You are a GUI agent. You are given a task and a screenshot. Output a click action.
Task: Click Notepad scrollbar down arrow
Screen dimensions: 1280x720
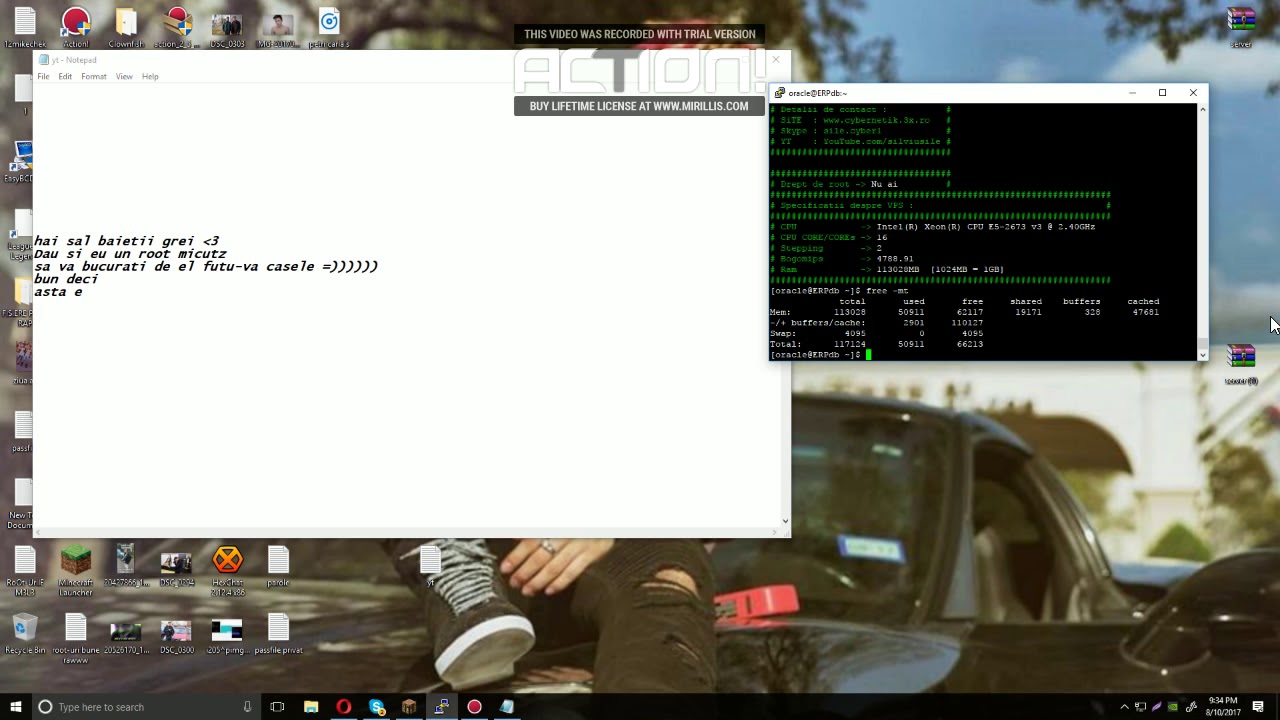point(785,521)
